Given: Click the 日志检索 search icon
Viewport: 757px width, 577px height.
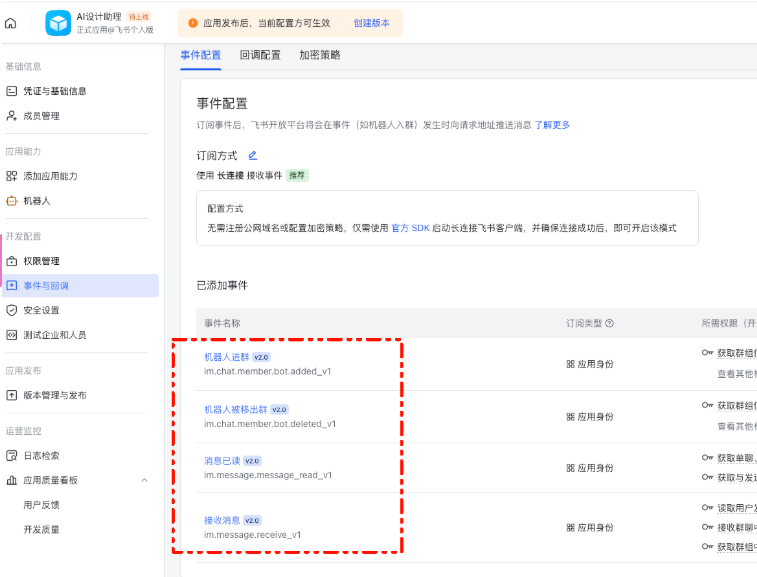Looking at the screenshot, I should pyautogui.click(x=12, y=455).
